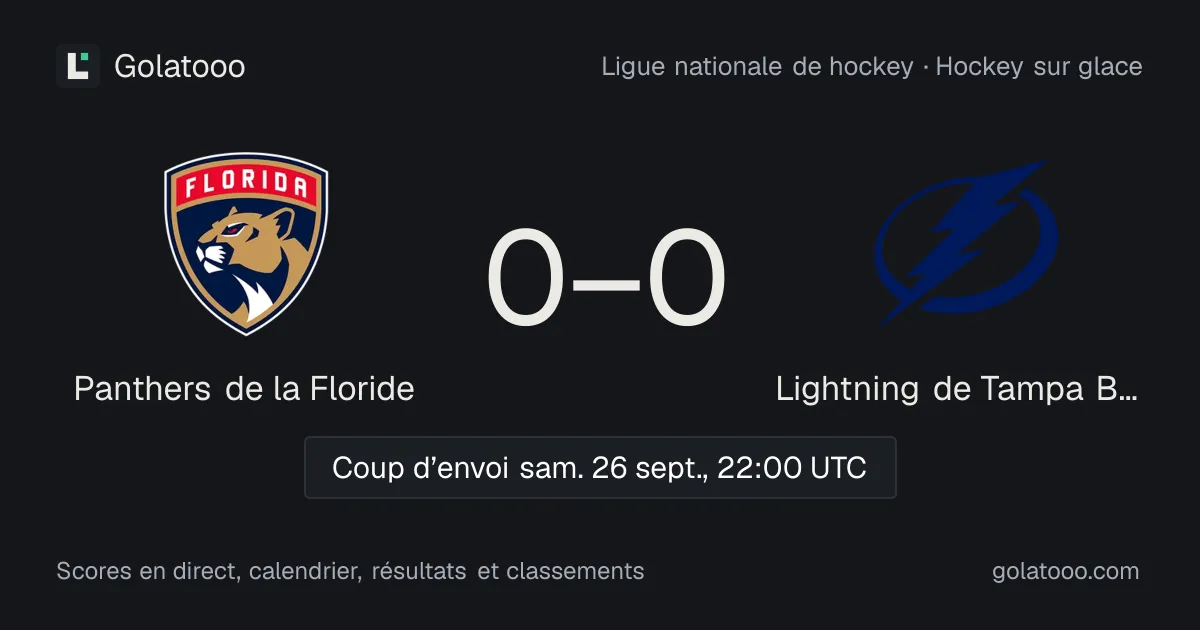The height and width of the screenshot is (630, 1200).
Task: Select the Hockey sur glace sport label
Action: tap(1039, 67)
